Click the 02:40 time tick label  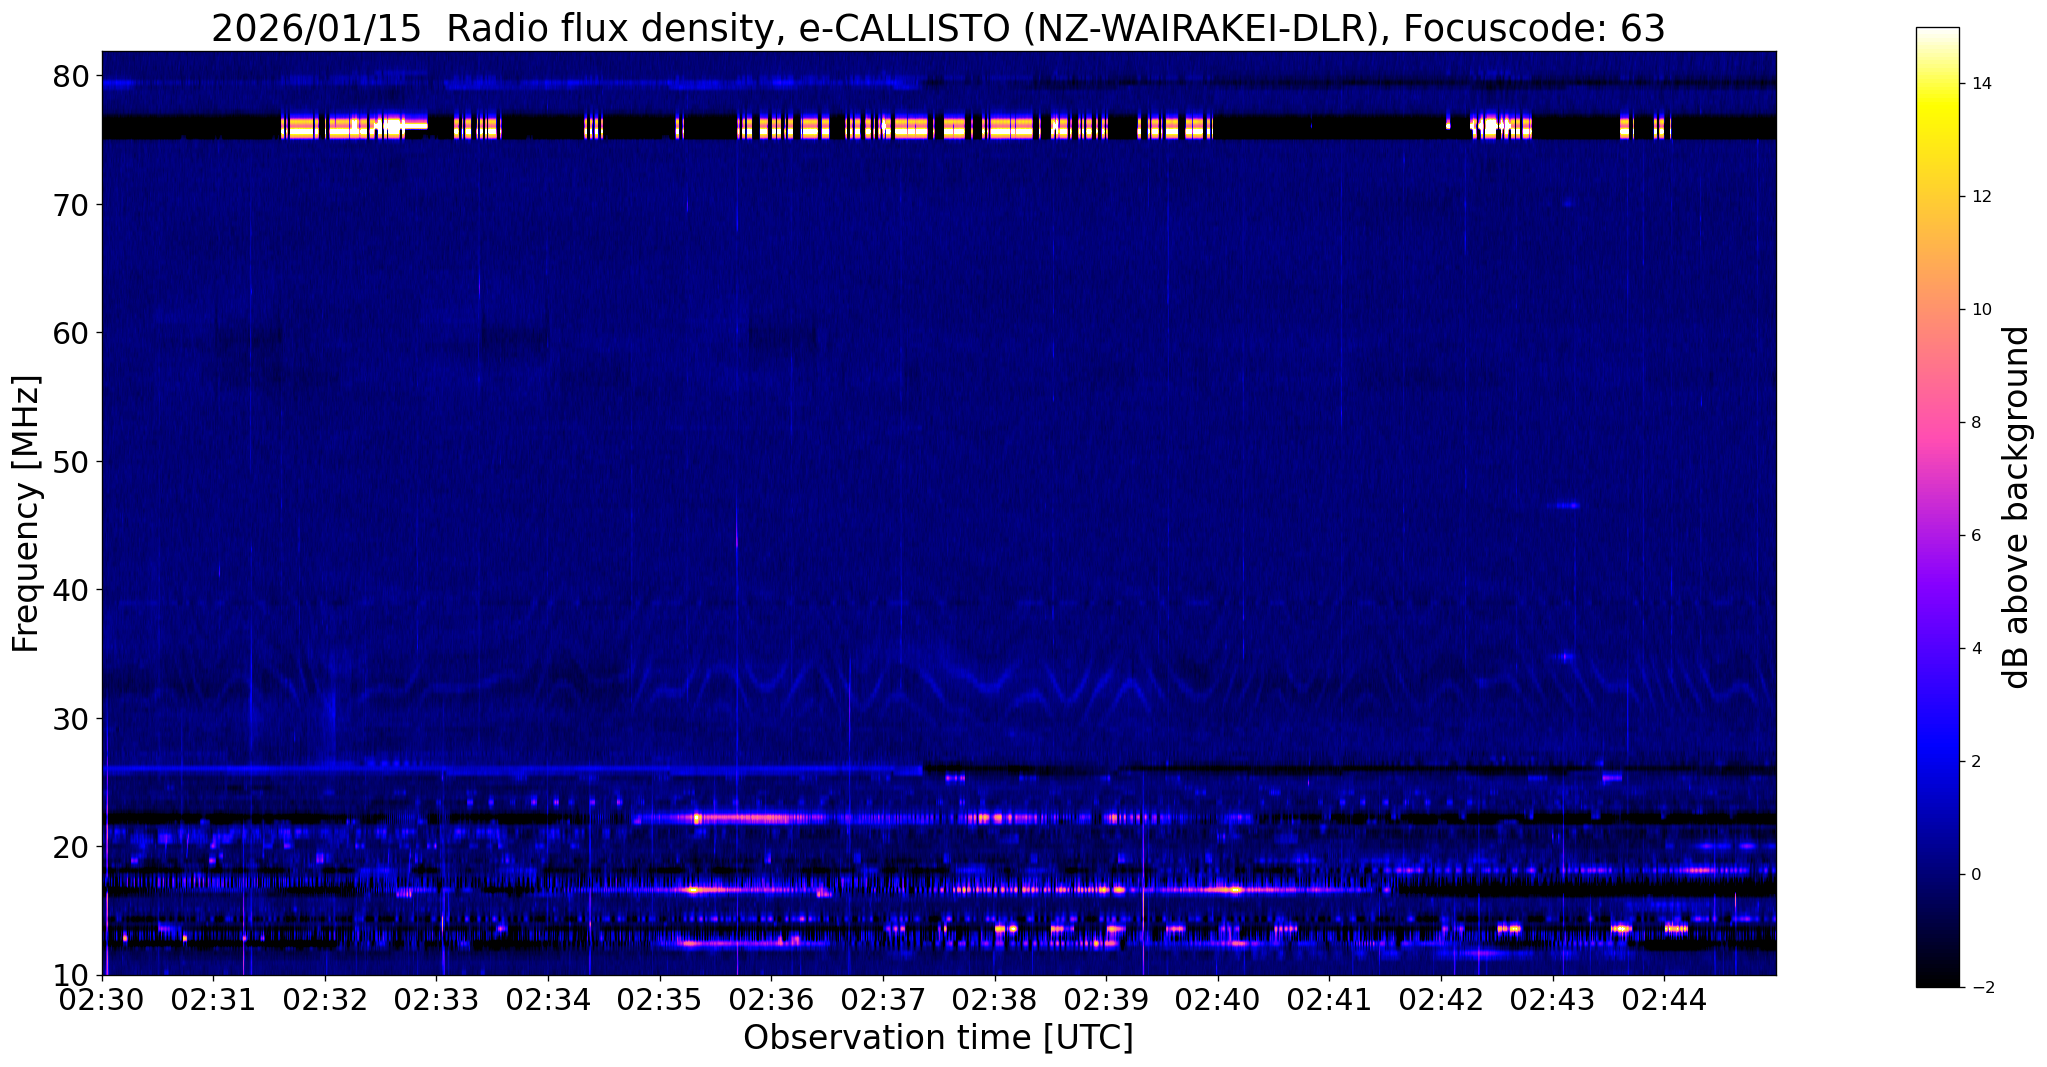[1218, 1000]
